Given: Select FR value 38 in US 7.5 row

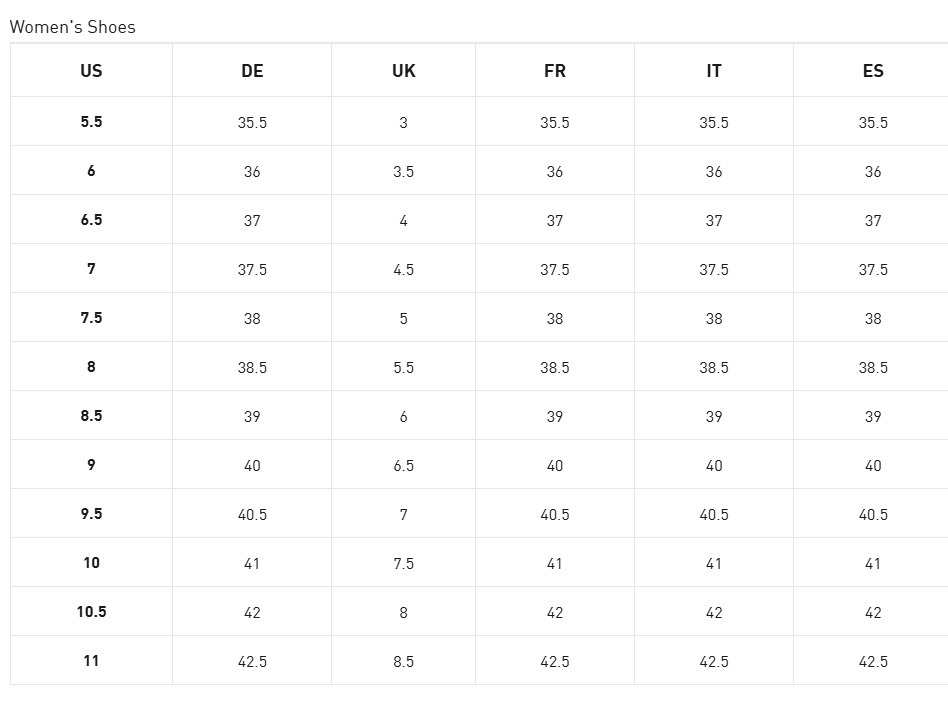Looking at the screenshot, I should tap(555, 319).
